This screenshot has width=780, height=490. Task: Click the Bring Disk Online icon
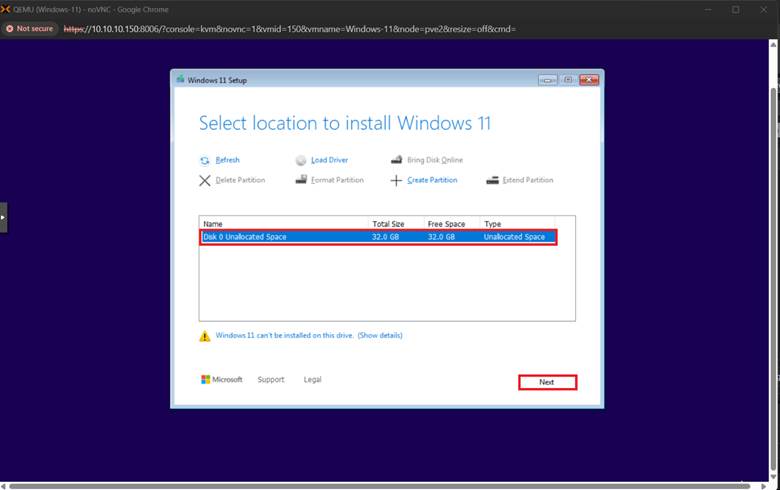pos(396,160)
